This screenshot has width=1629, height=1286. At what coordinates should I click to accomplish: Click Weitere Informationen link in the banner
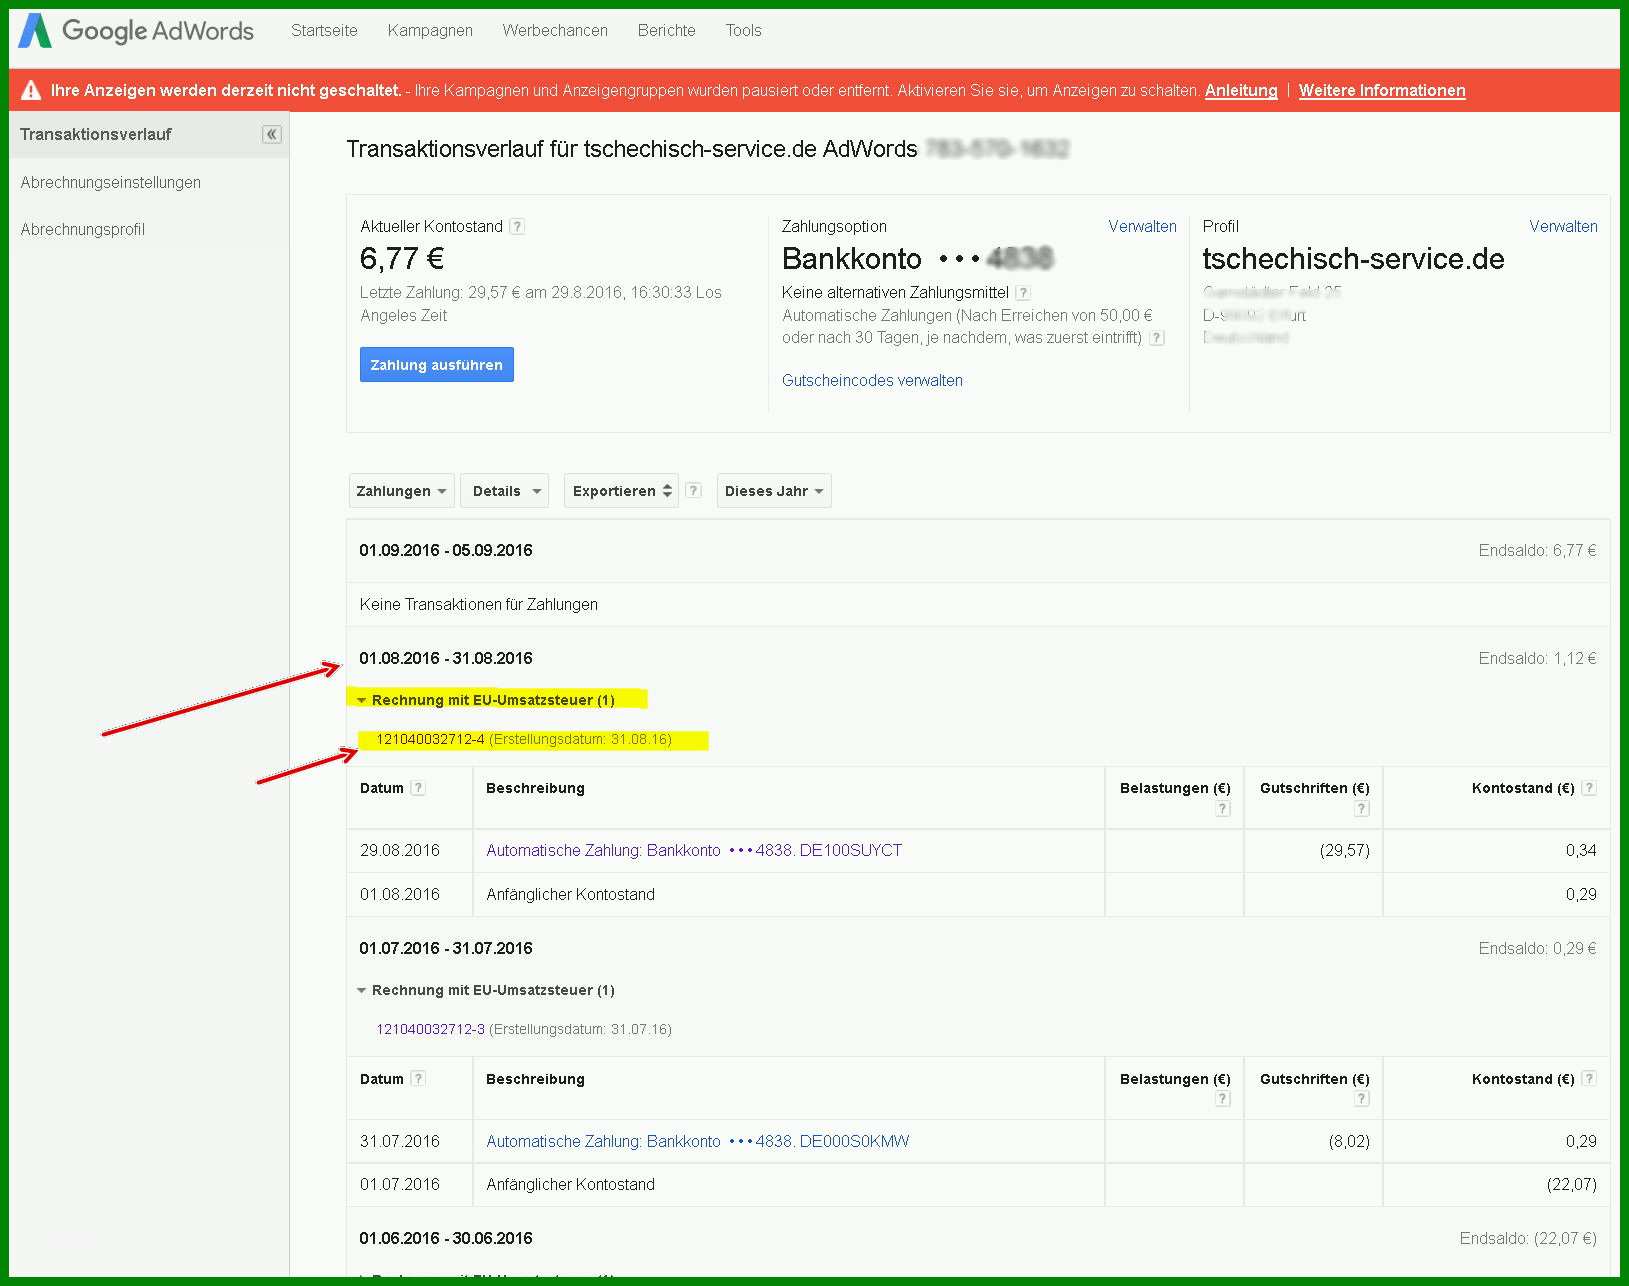point(1382,90)
